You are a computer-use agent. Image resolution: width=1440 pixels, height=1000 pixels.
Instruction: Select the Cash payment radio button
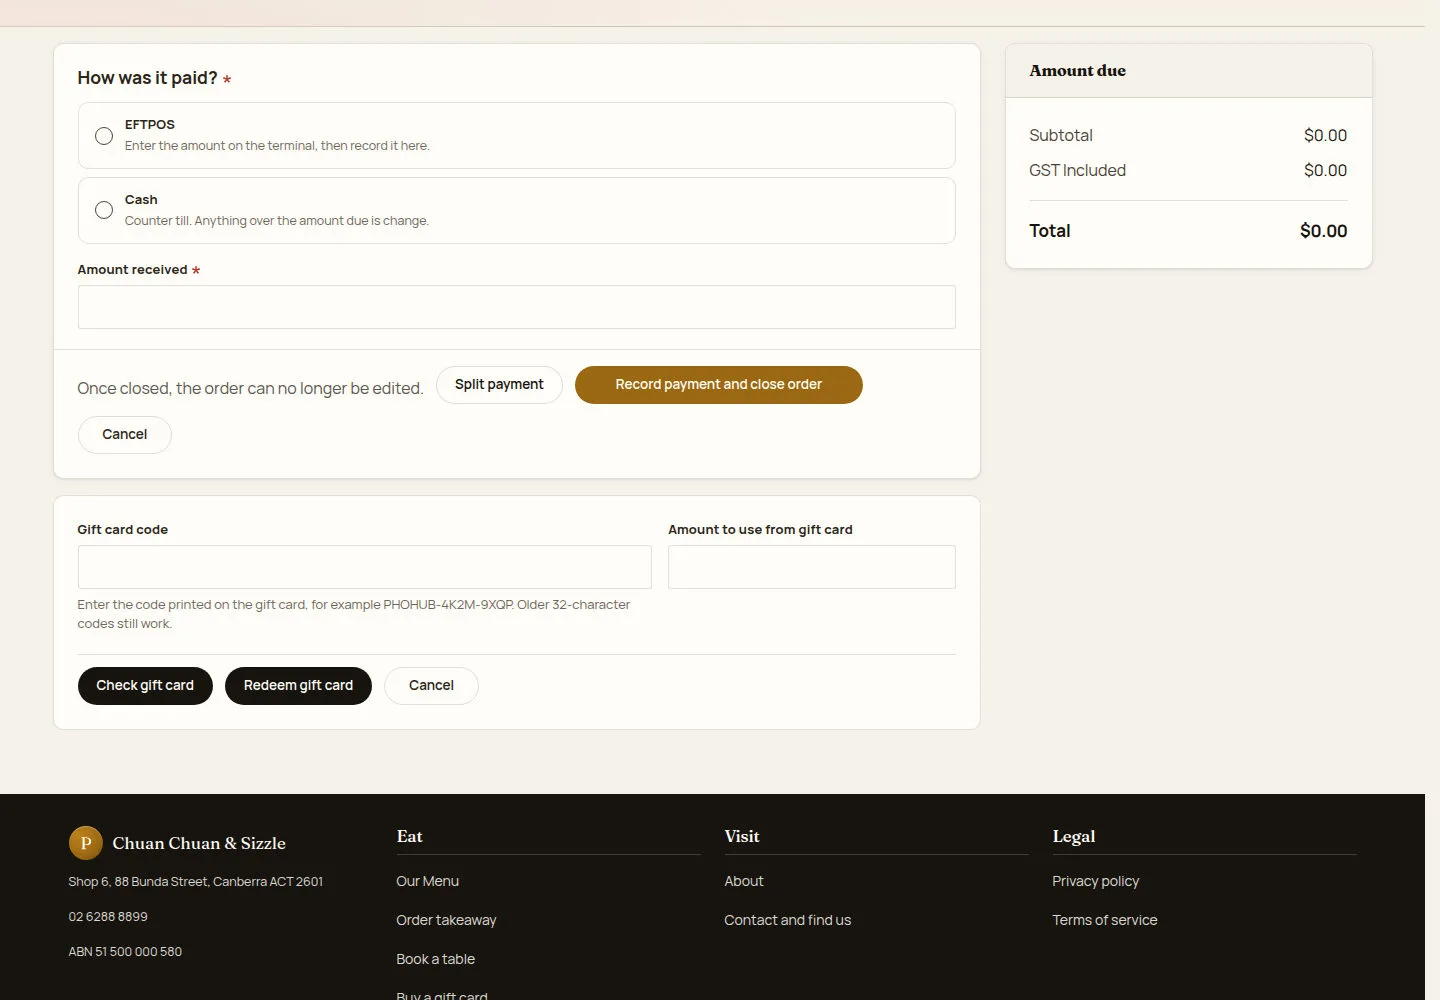[104, 210]
